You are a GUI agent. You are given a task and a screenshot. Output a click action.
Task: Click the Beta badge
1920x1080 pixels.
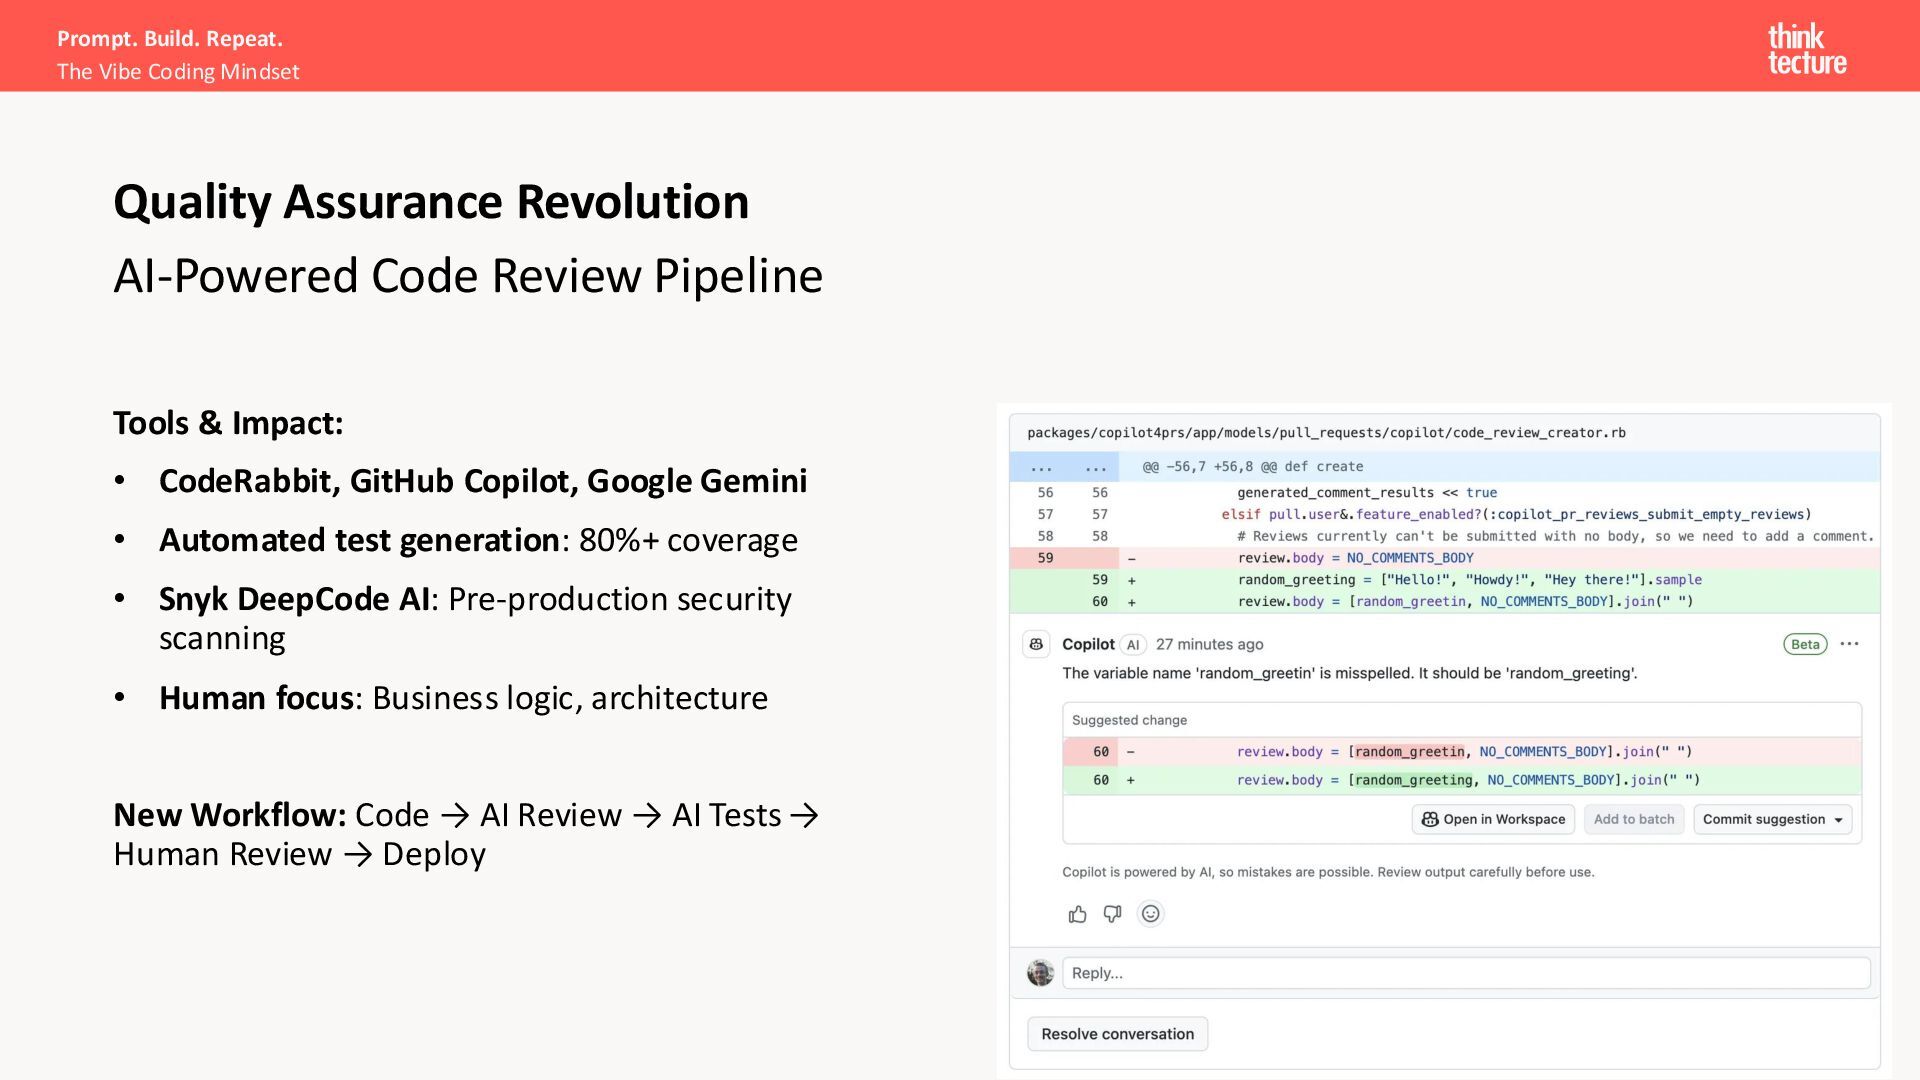click(x=1805, y=644)
